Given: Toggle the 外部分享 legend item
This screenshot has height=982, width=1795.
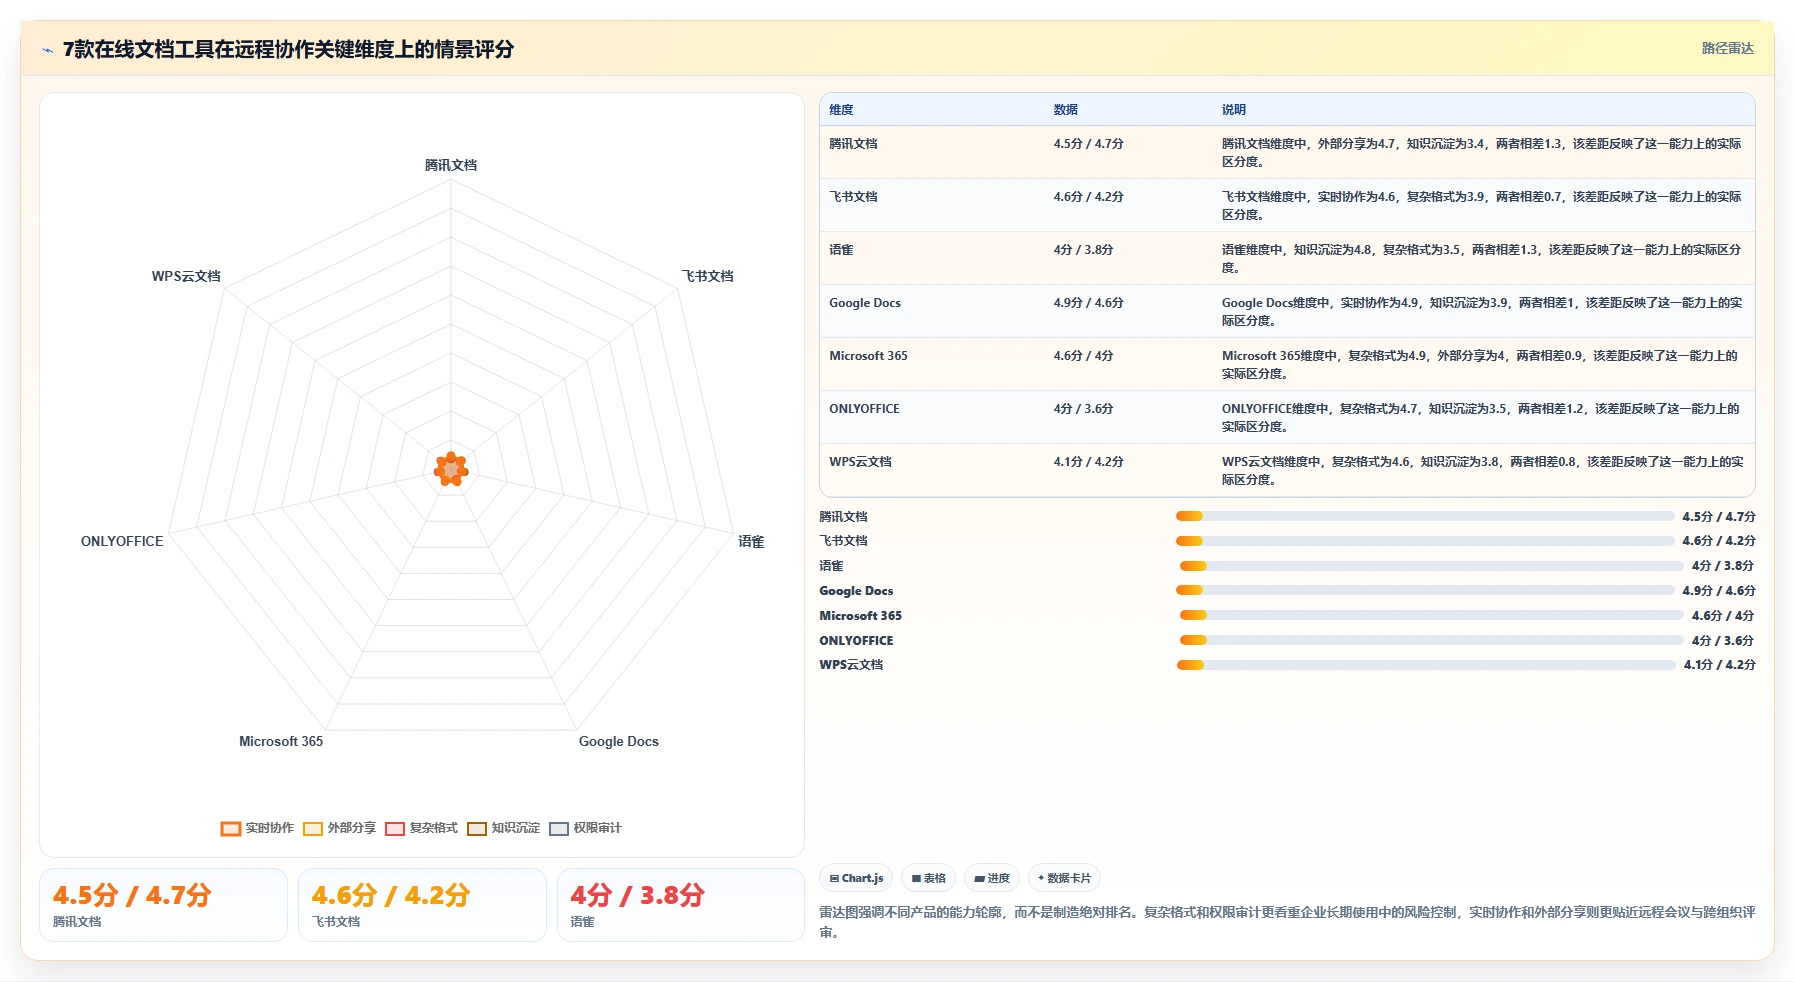Looking at the screenshot, I should (x=340, y=828).
